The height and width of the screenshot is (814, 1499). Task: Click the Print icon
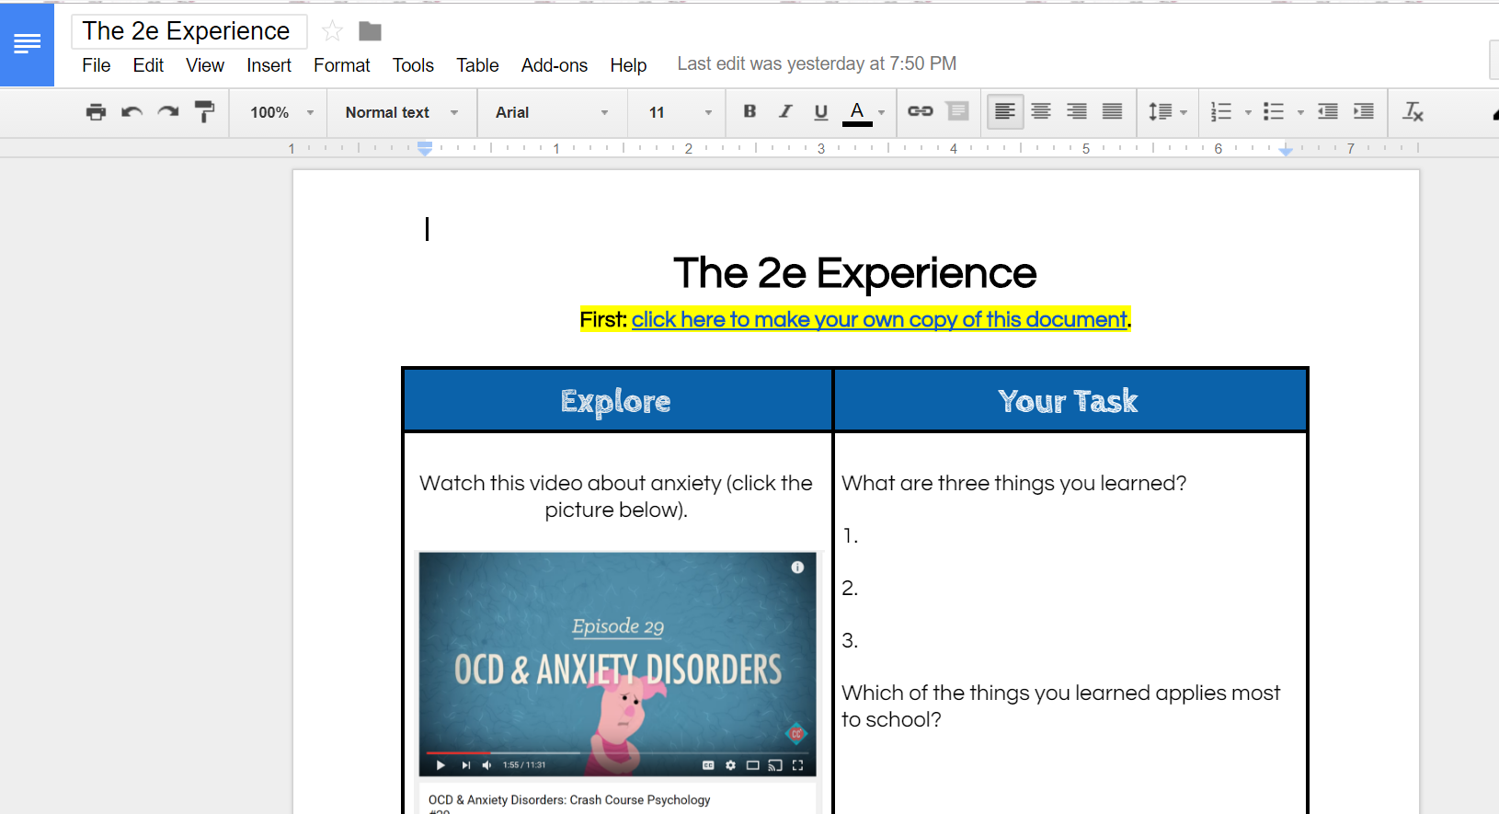tap(95, 112)
